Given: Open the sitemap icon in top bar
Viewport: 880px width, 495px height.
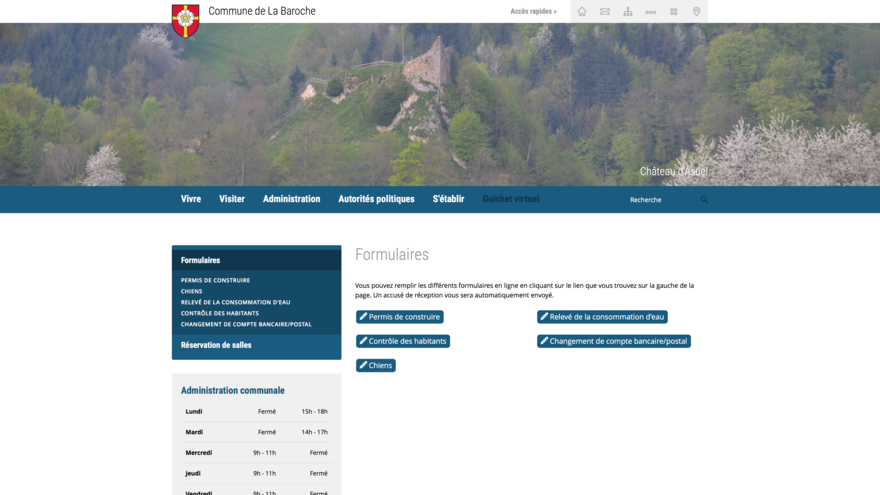Looking at the screenshot, I should [x=627, y=11].
